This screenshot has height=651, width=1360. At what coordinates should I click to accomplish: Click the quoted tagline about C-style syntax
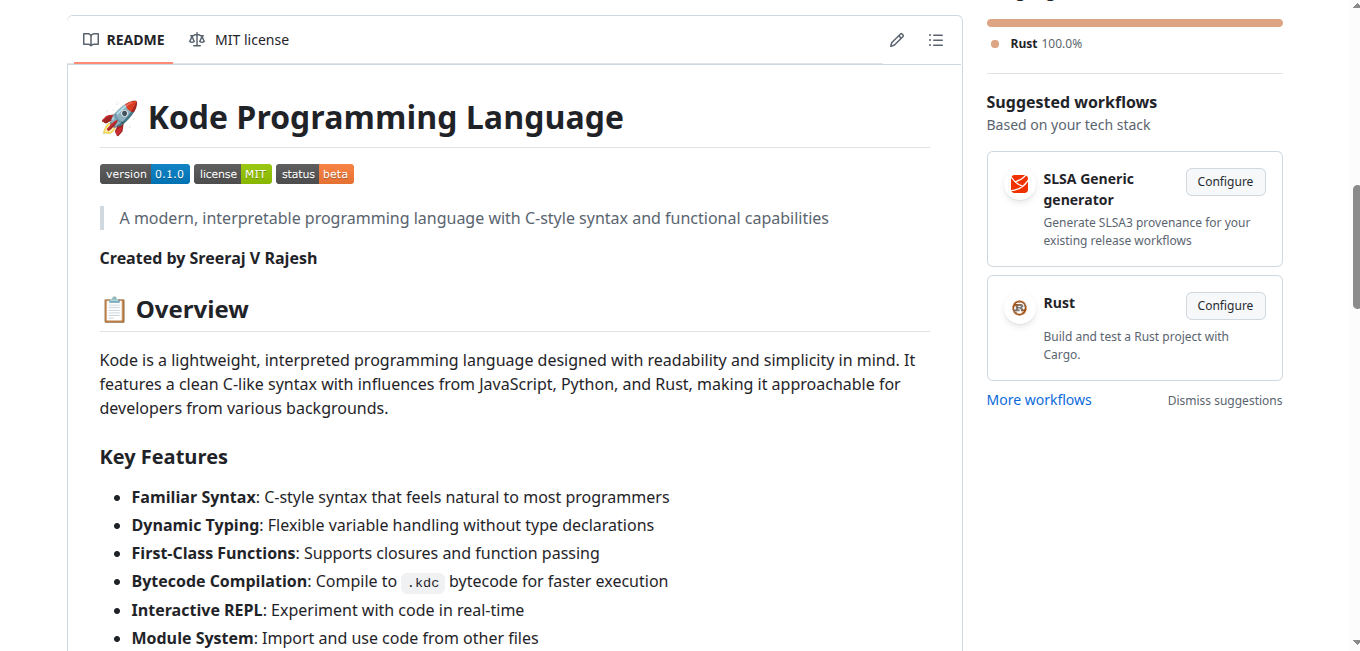(x=474, y=218)
